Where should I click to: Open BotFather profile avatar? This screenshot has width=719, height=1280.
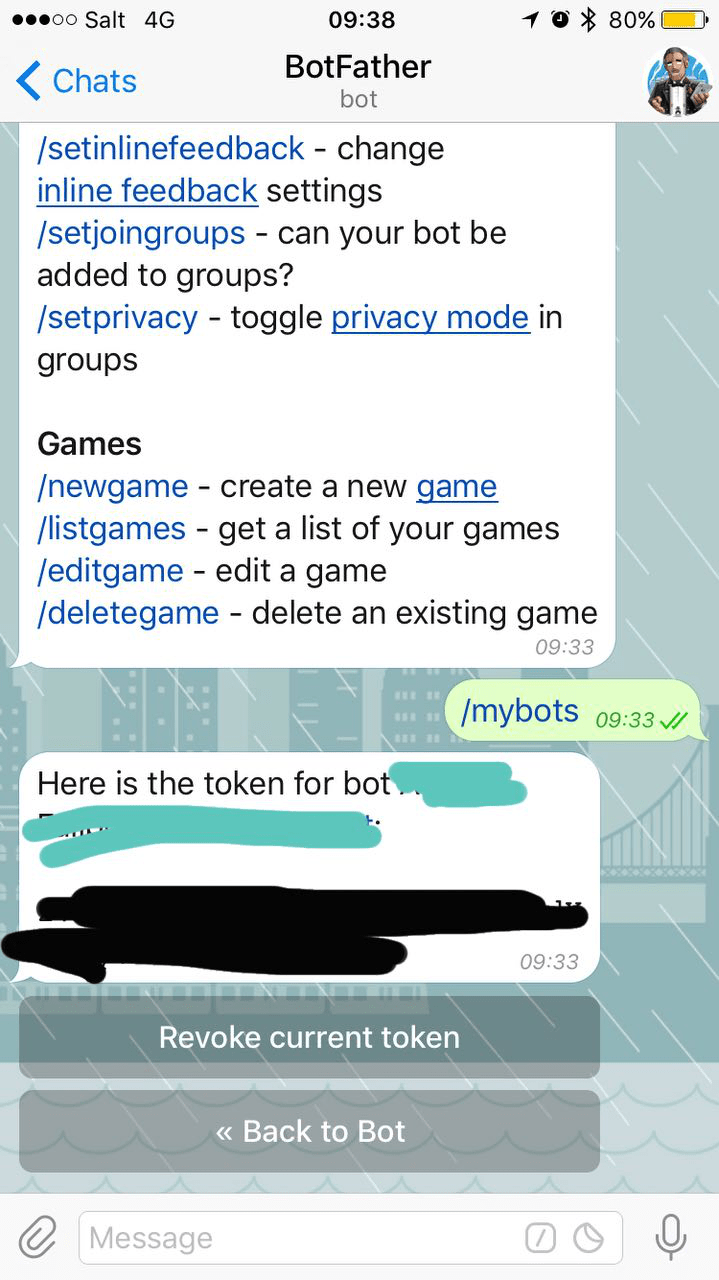(677, 81)
